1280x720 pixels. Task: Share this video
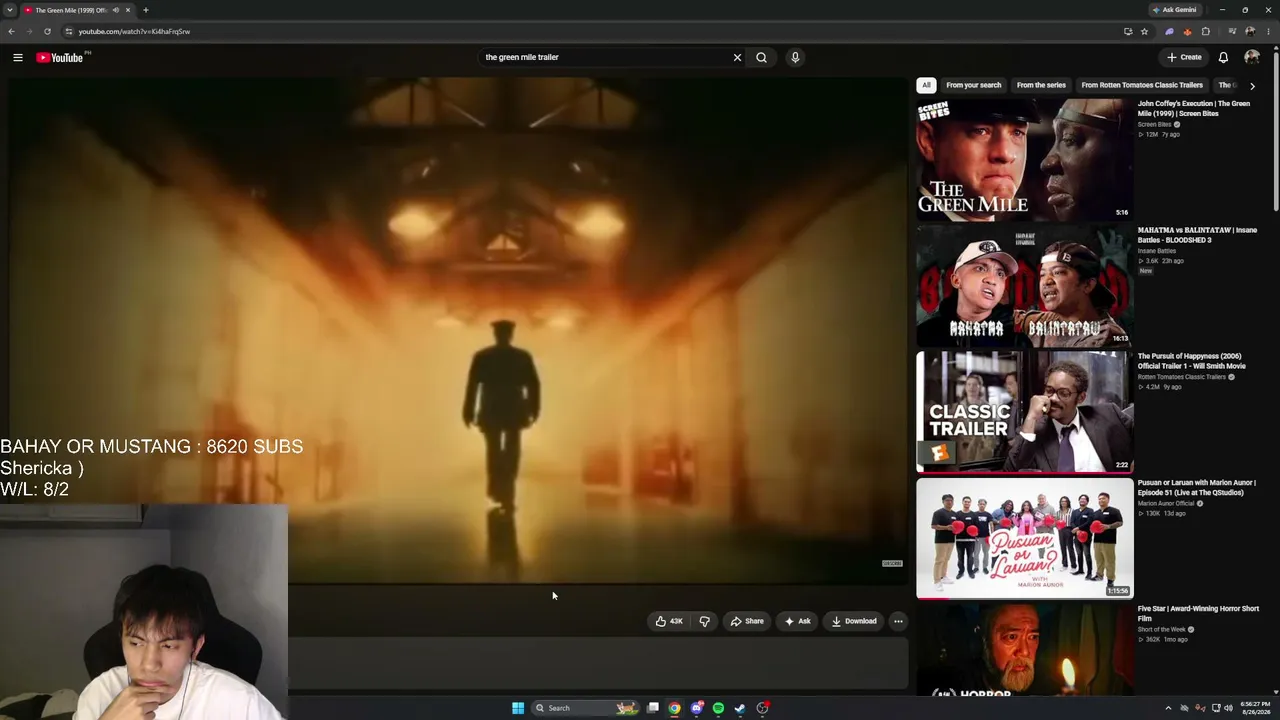747,621
